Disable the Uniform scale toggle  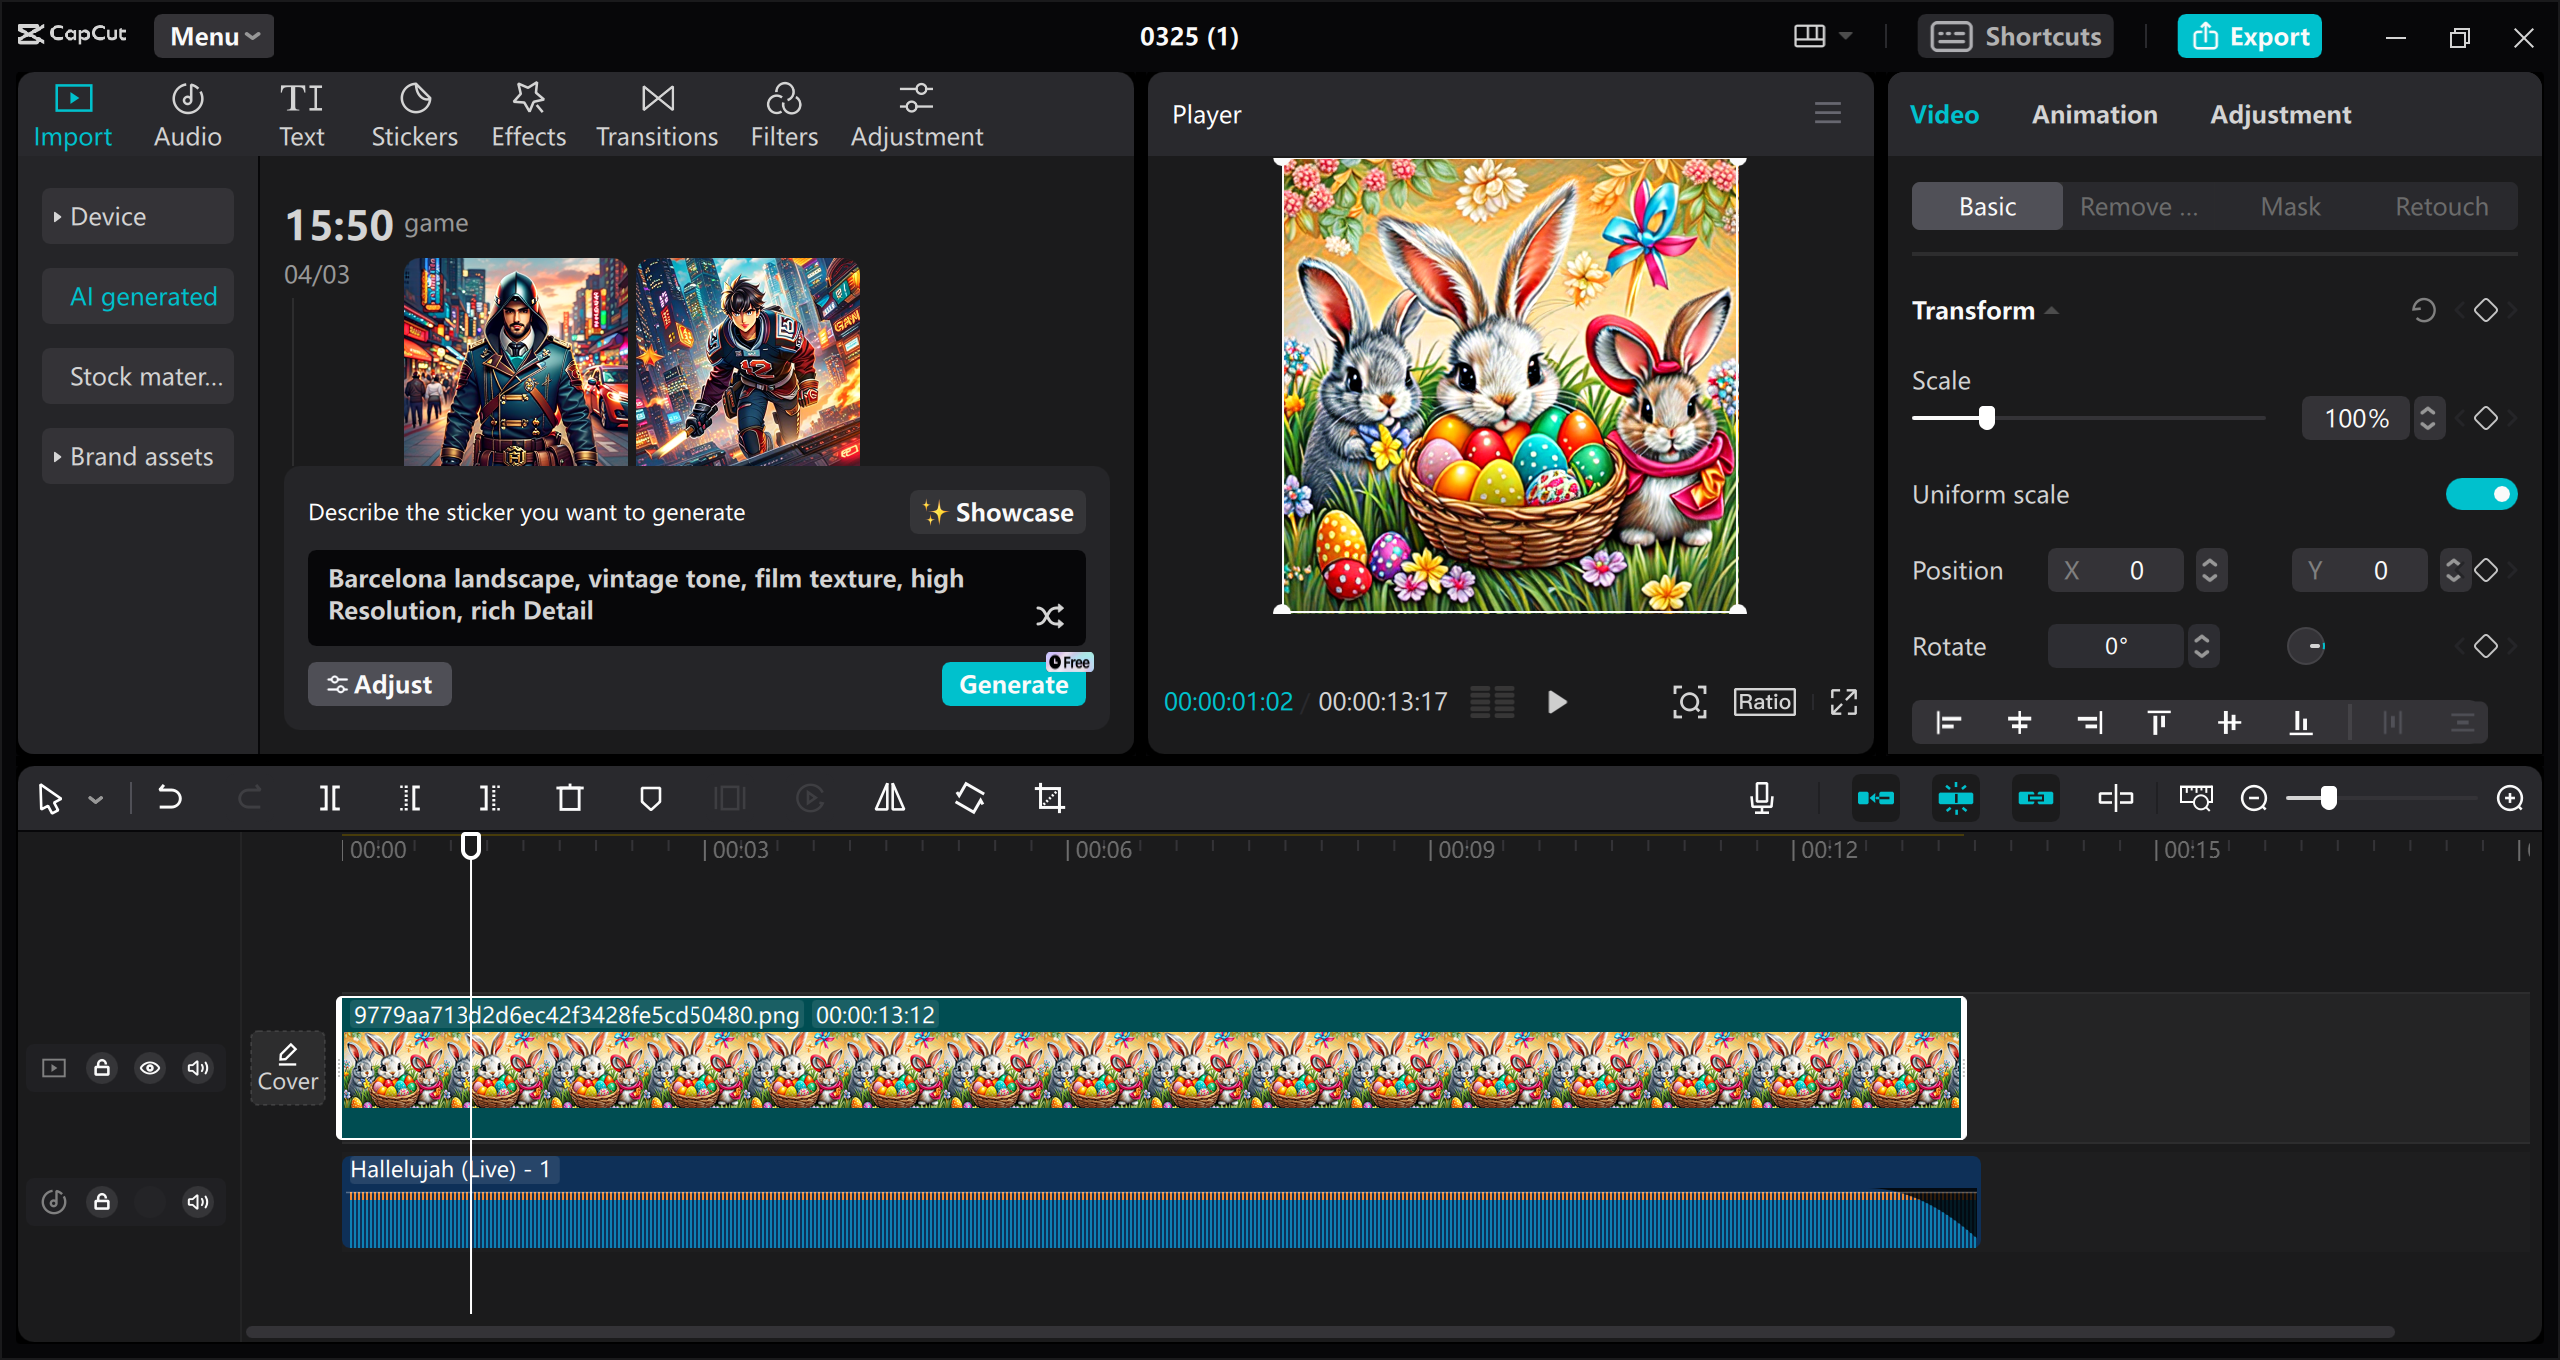point(2482,493)
